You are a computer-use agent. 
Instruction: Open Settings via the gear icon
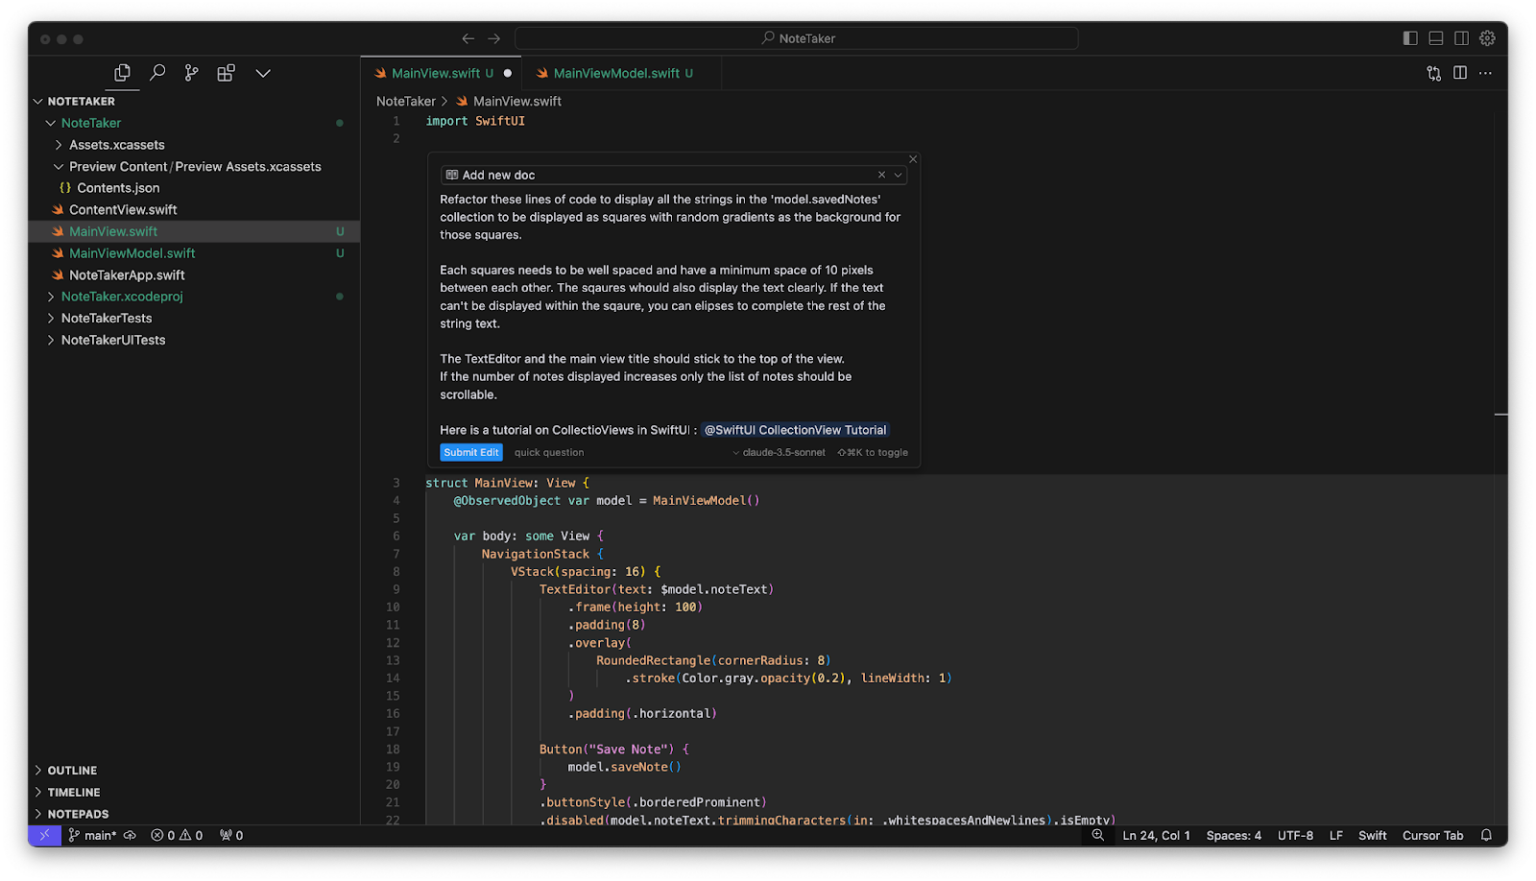1487,38
